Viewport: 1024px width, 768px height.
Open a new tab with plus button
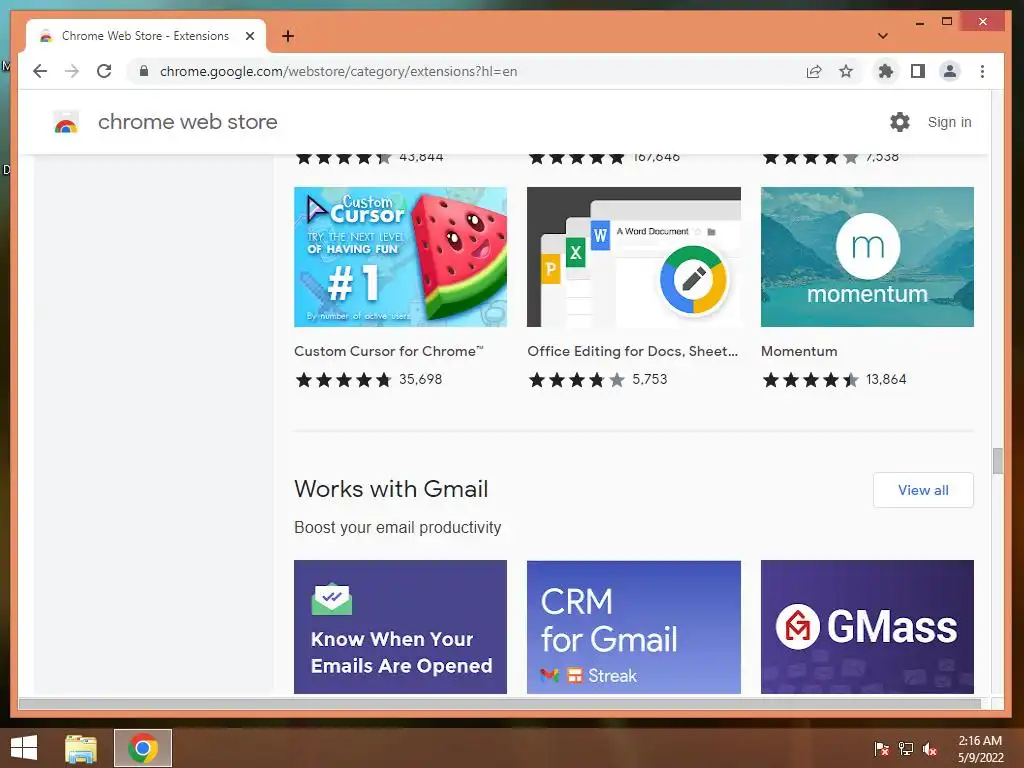(288, 36)
